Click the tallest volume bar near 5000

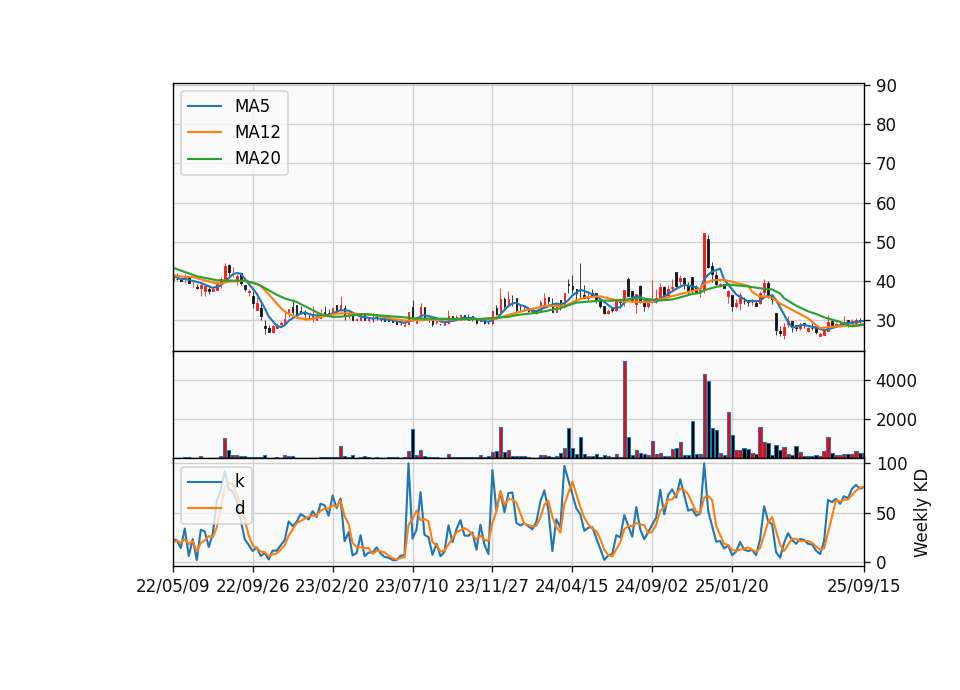tap(624, 410)
